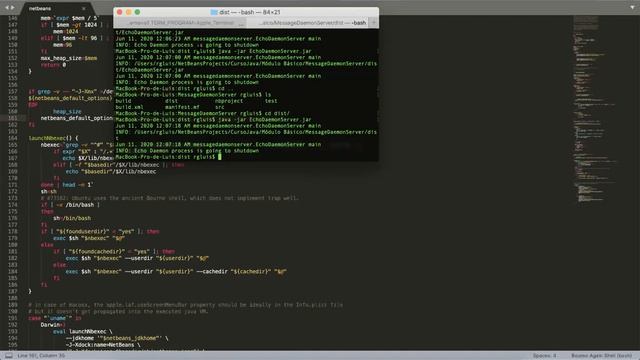
Task: Click the Line 161, Column 35 status text
Action: pyautogui.click(x=41, y=356)
